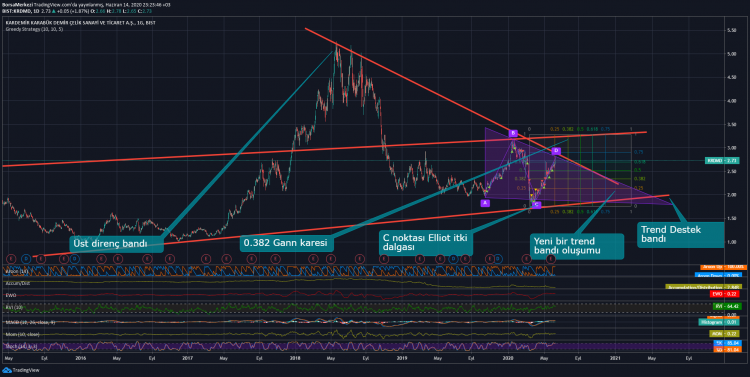Click the 'Üst direnç bandı' callout
The image size is (750, 377).
point(117,244)
